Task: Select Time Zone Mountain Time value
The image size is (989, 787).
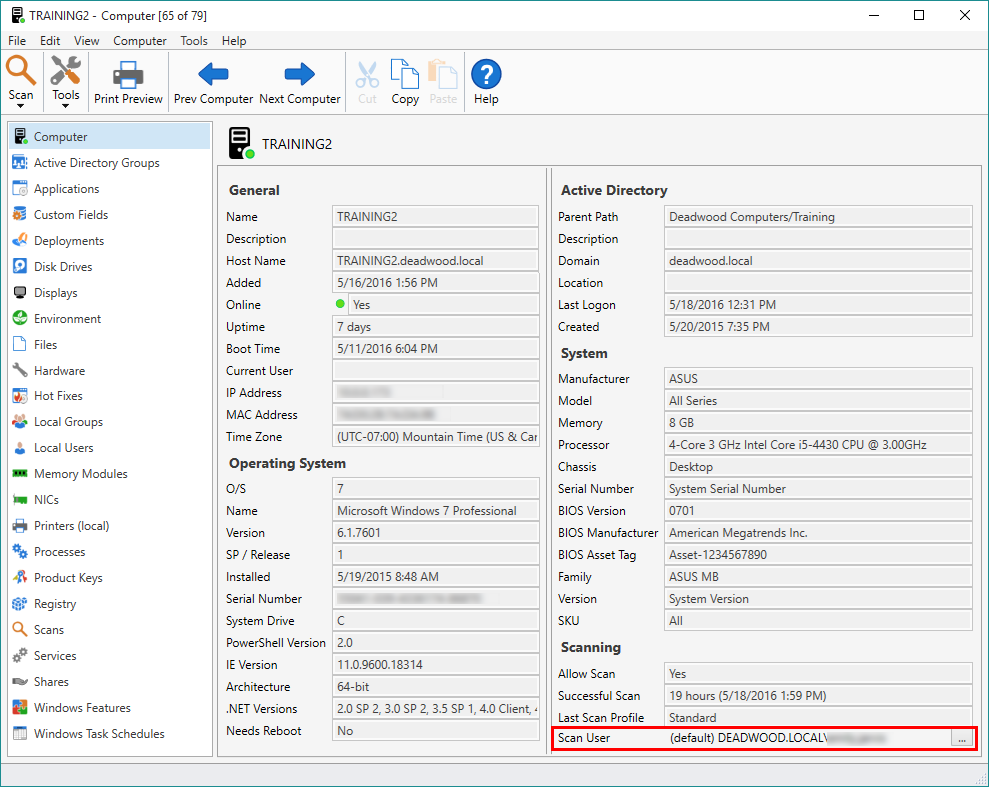Action: (435, 436)
